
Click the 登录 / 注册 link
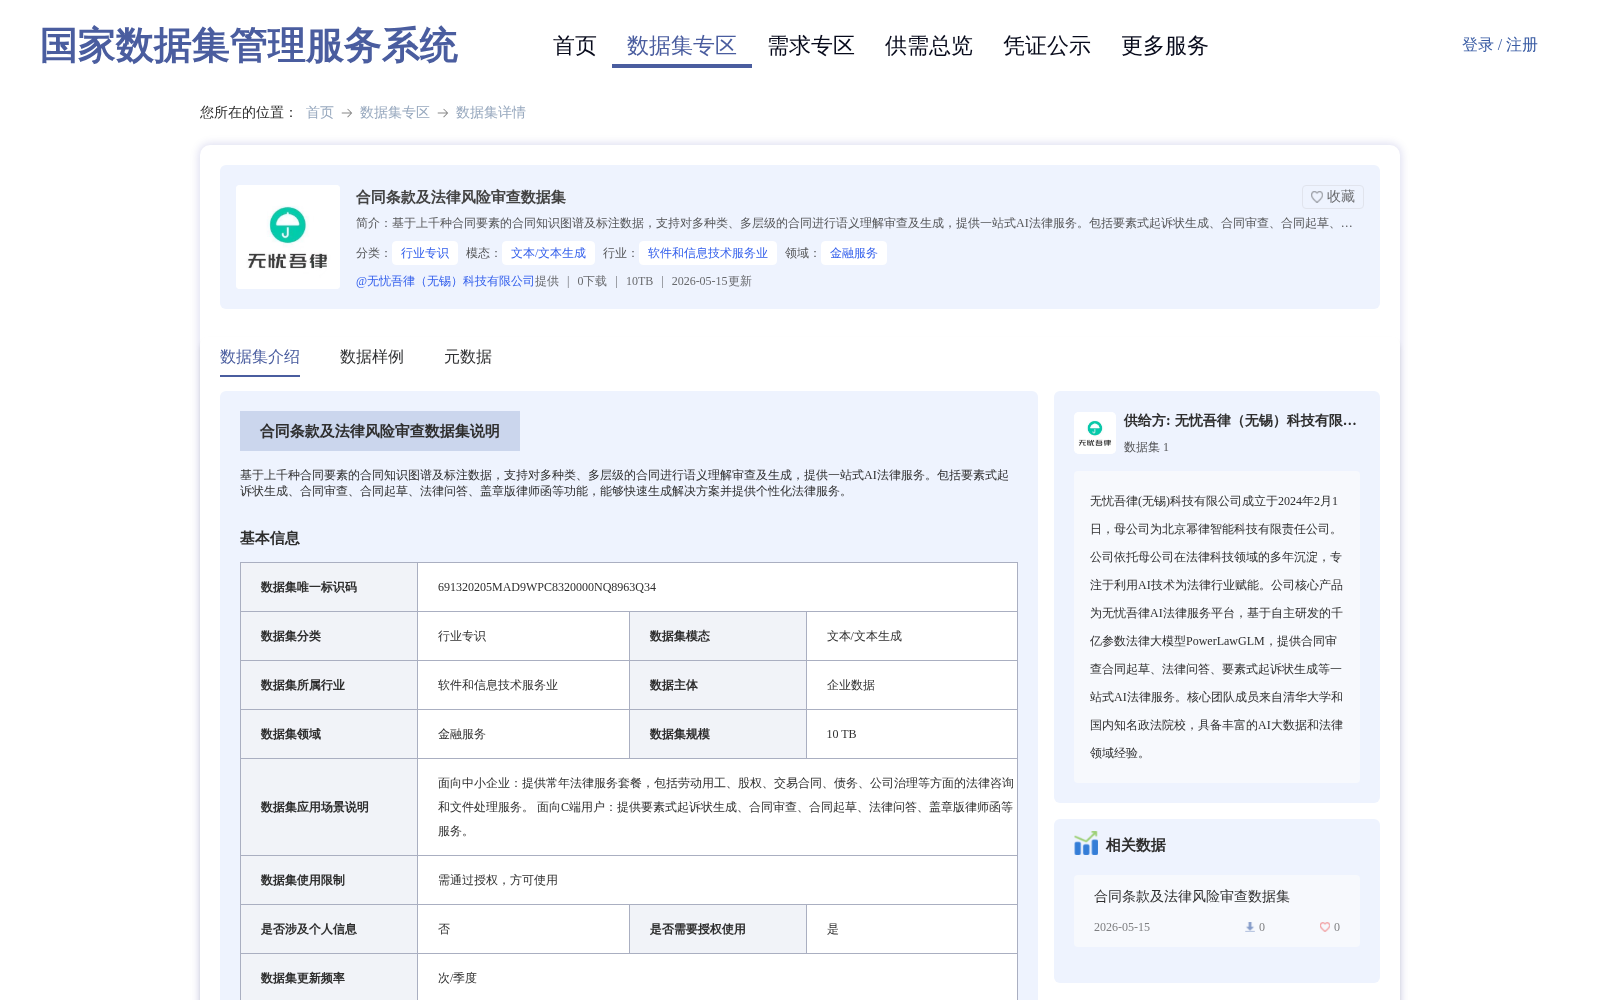point(1499,45)
